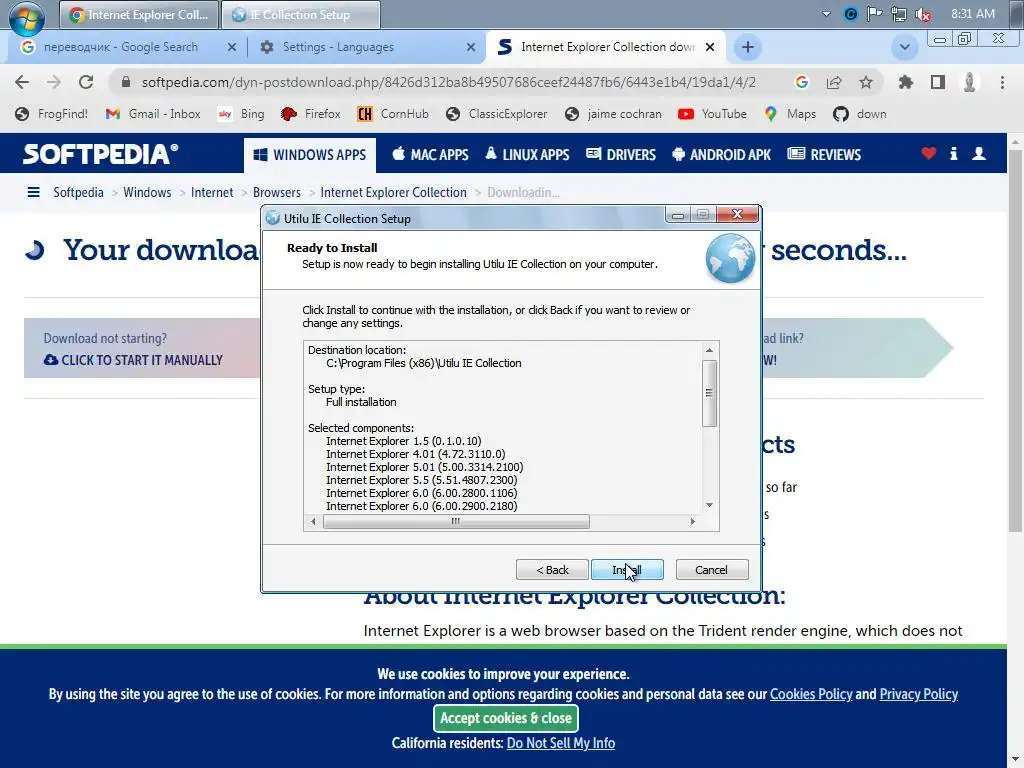This screenshot has width=1024, height=768.
Task: Open the Reviews section
Action: point(824,155)
